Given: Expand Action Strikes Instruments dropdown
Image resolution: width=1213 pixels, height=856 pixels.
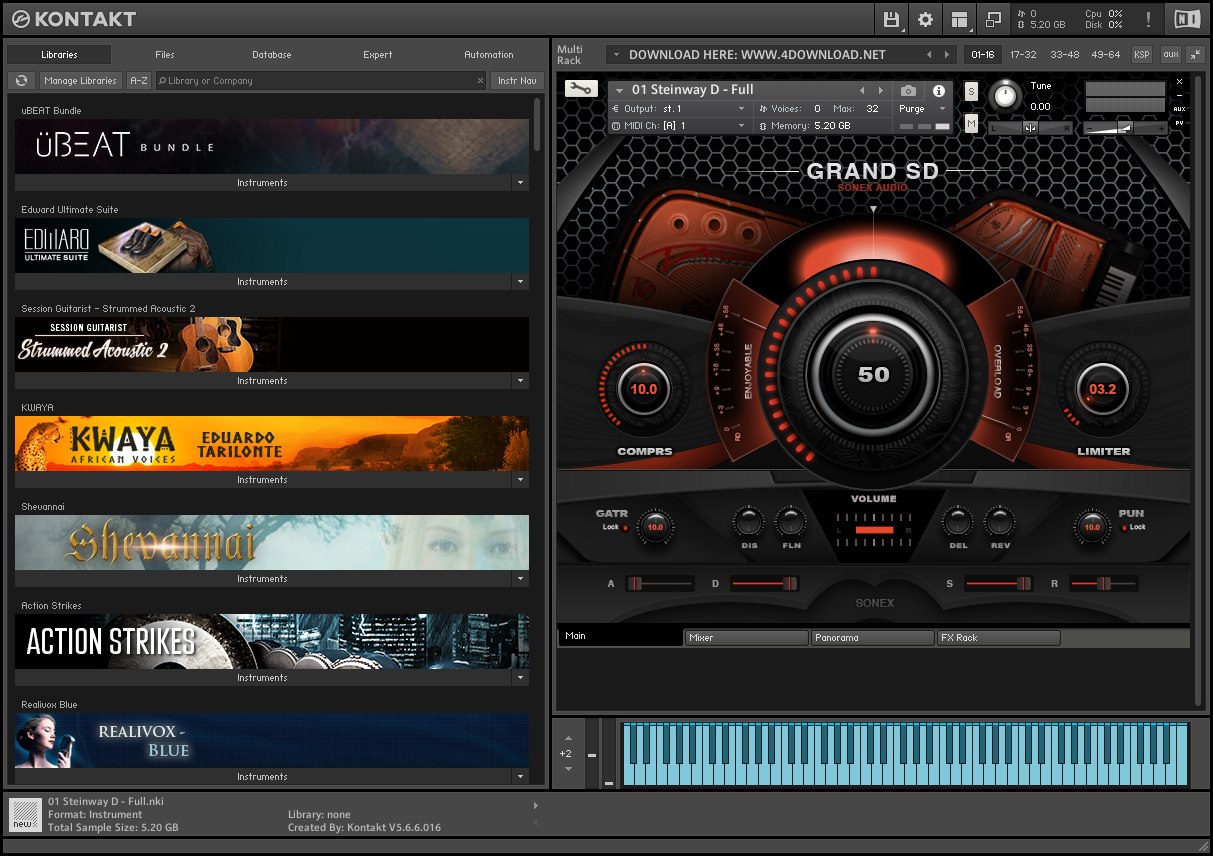Looking at the screenshot, I should click(x=519, y=678).
